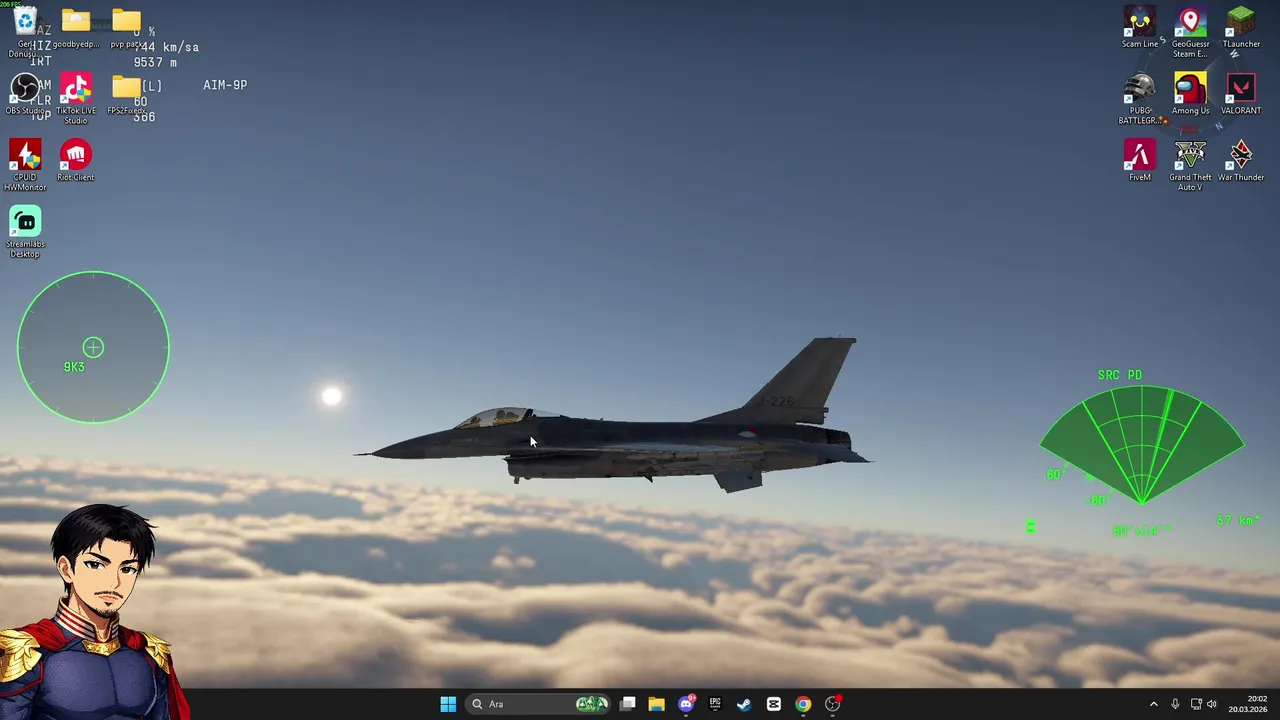The height and width of the screenshot is (720, 1280).
Task: Click the circular 9K3 target indicator
Action: (x=93, y=347)
